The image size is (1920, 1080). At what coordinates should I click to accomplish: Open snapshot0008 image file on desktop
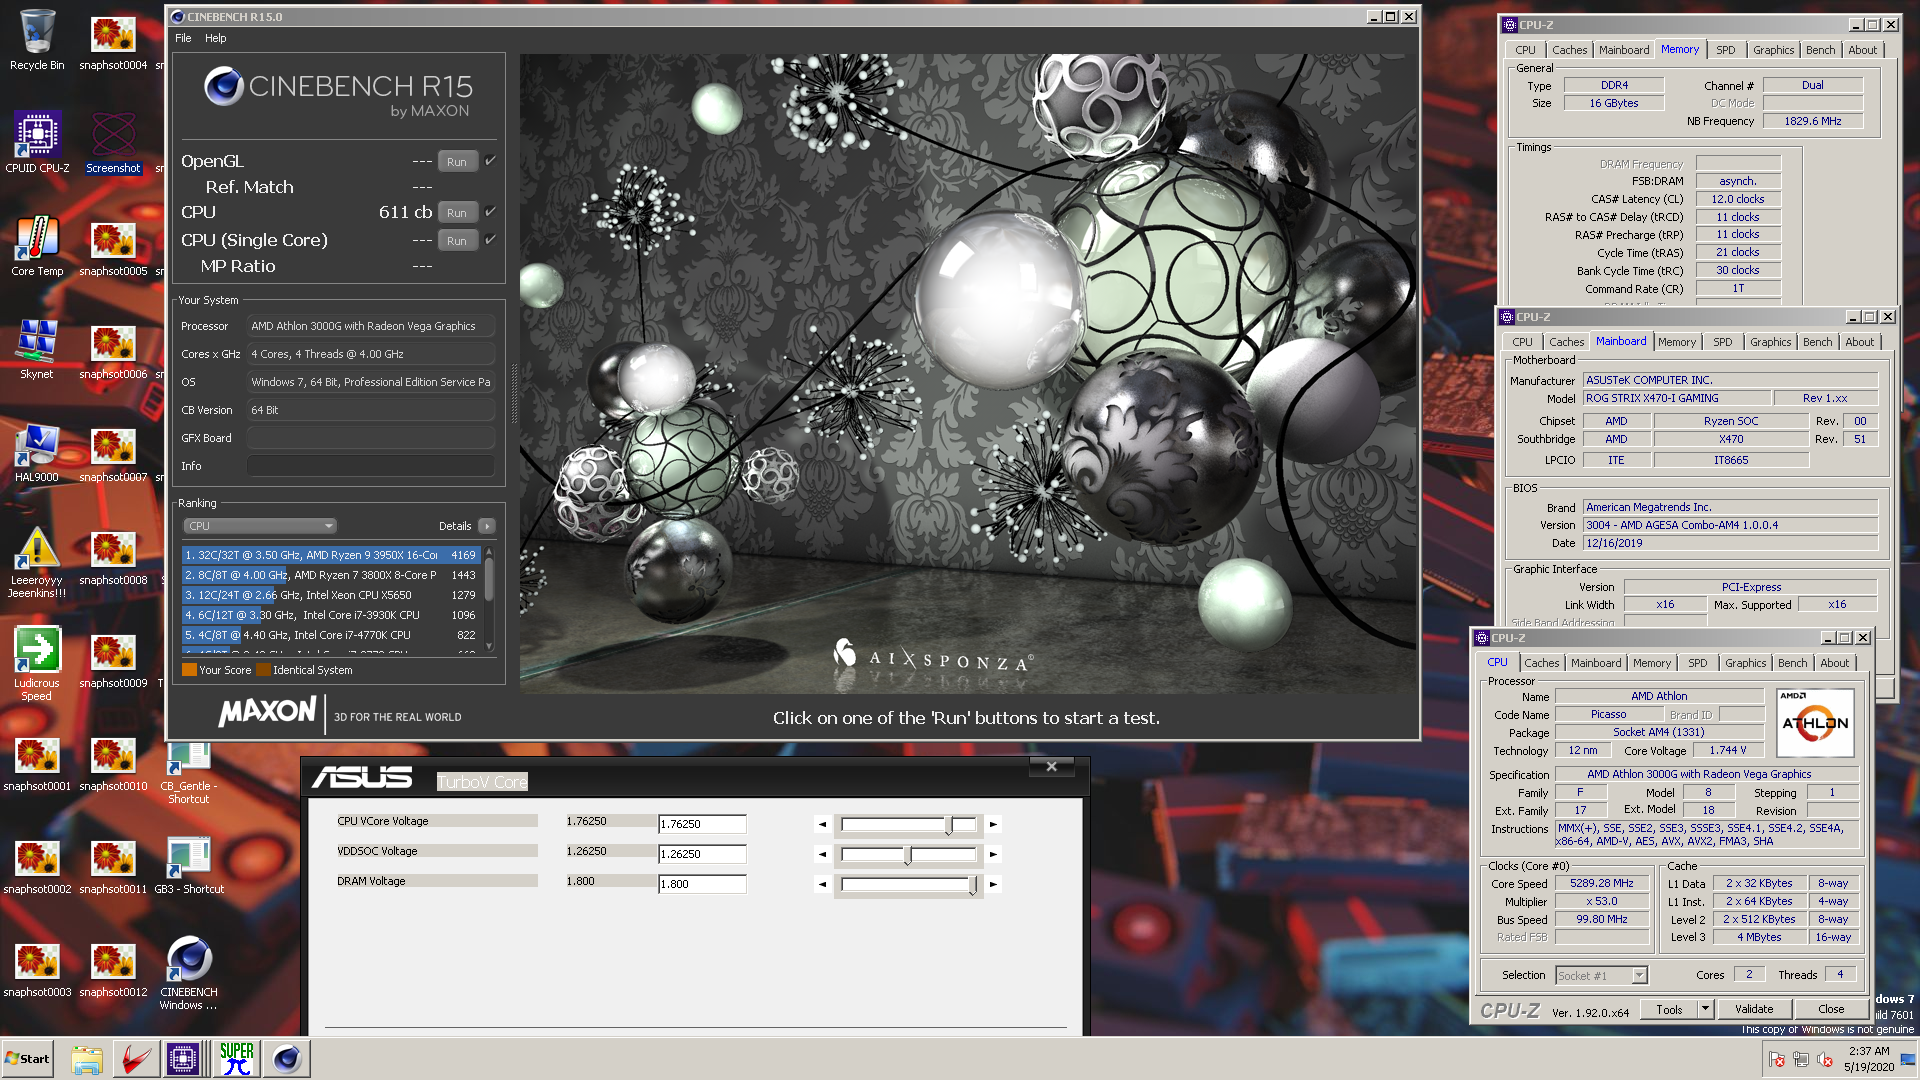coord(113,555)
